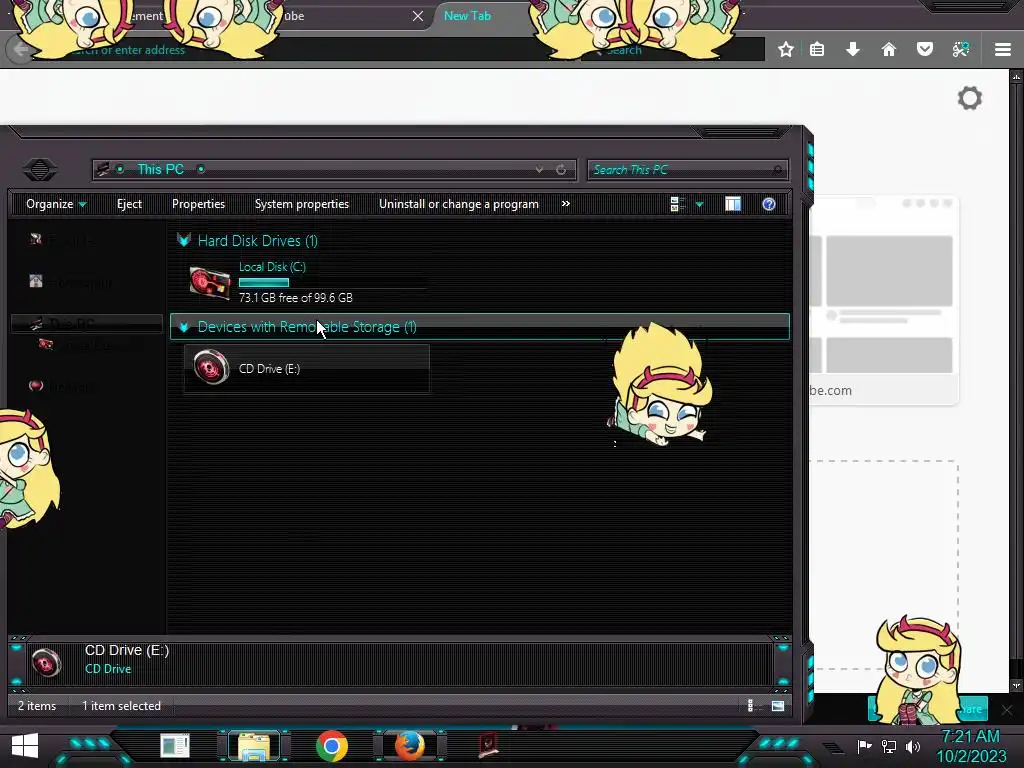Screen dimensions: 1024x768
Task: Close the Firefox tab left of New Tab
Action: pos(418,16)
